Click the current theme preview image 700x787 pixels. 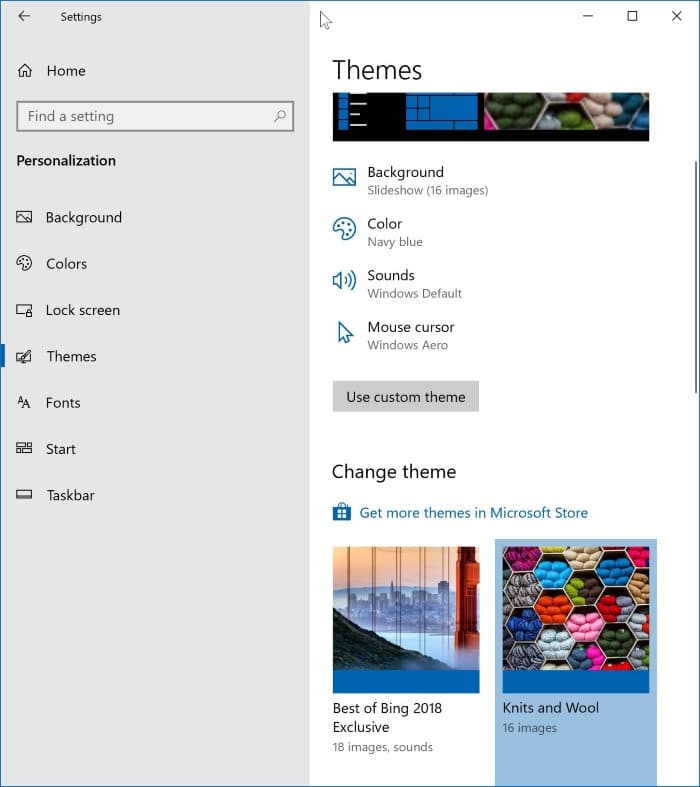click(491, 116)
